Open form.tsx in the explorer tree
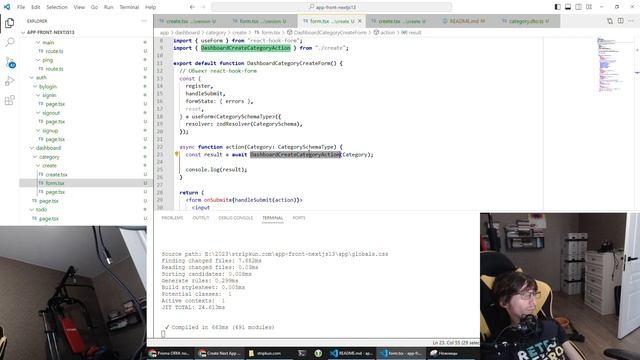This screenshot has width=640, height=360. coord(55,183)
